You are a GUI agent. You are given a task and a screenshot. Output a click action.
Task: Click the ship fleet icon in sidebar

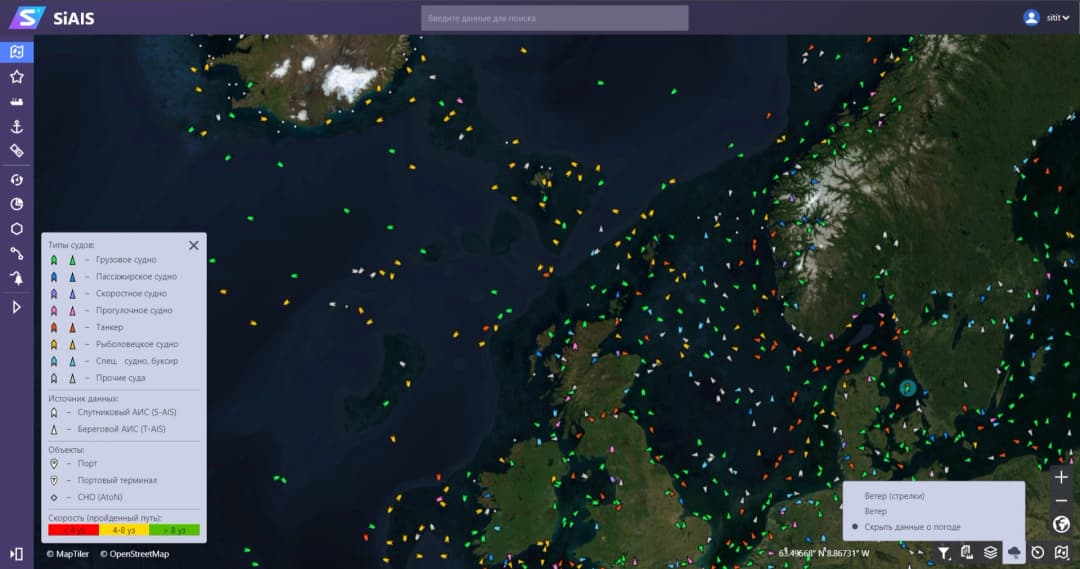tap(16, 102)
